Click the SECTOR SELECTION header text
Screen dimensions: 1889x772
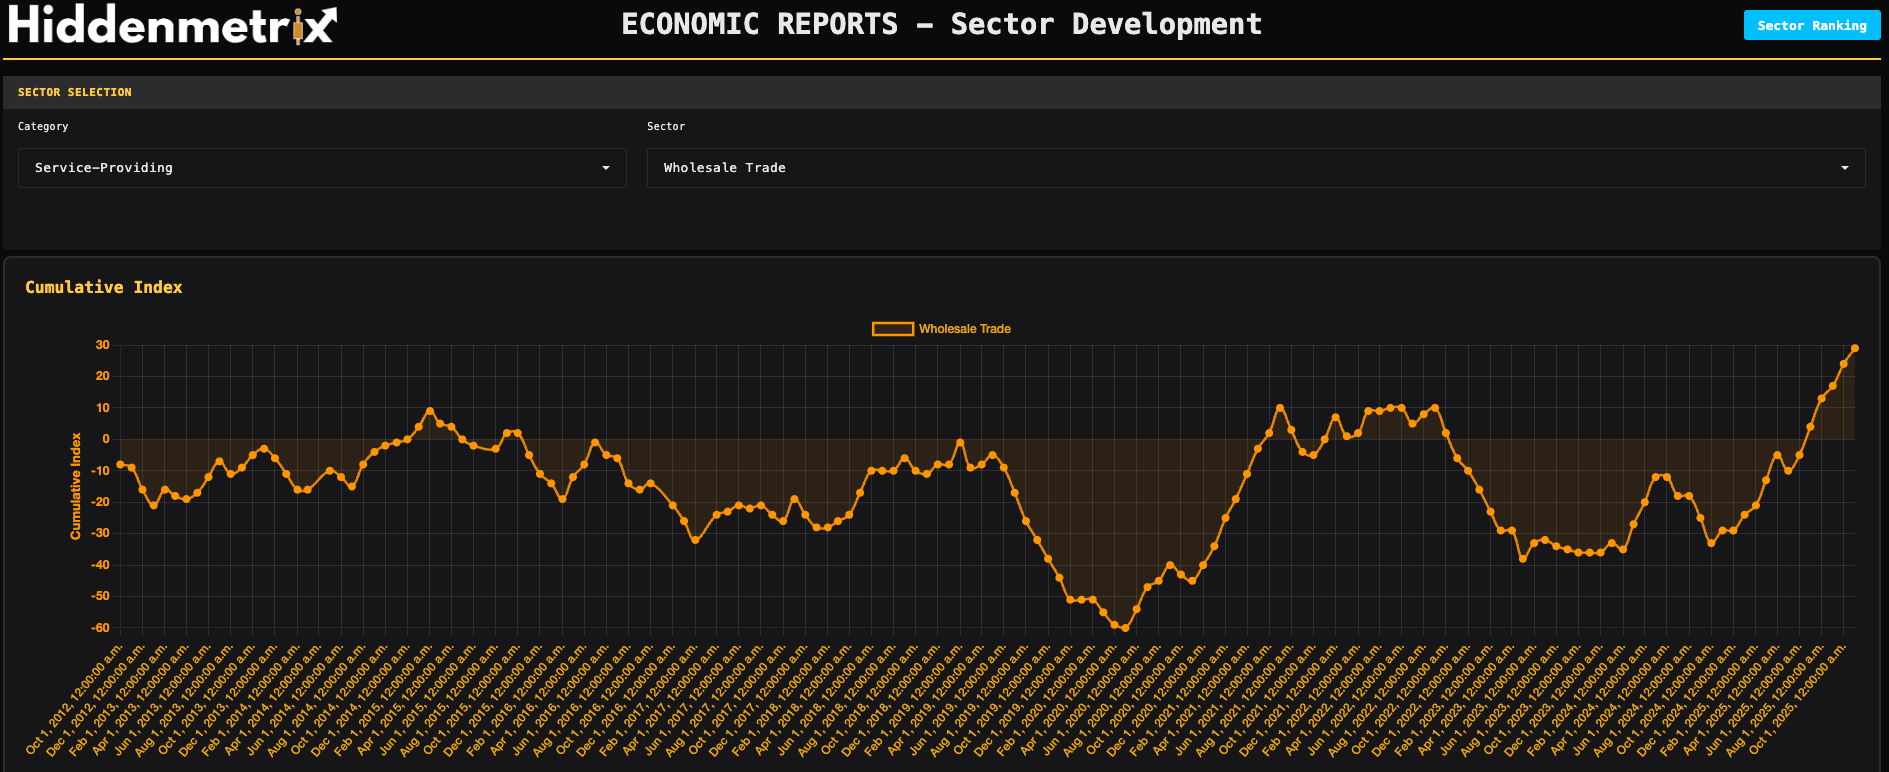pos(75,92)
